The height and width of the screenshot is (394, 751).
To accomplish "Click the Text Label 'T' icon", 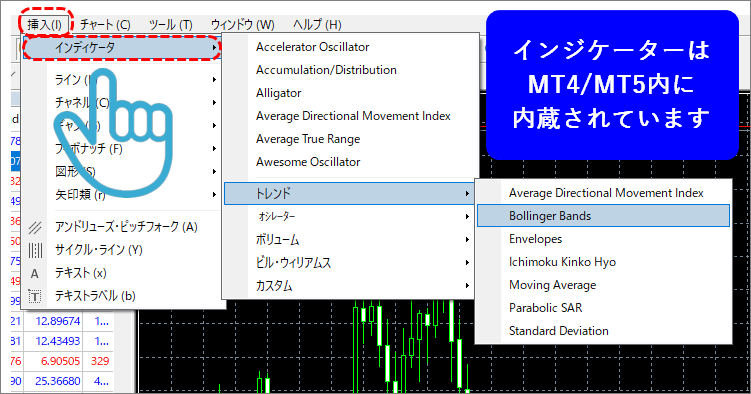I will [34, 296].
